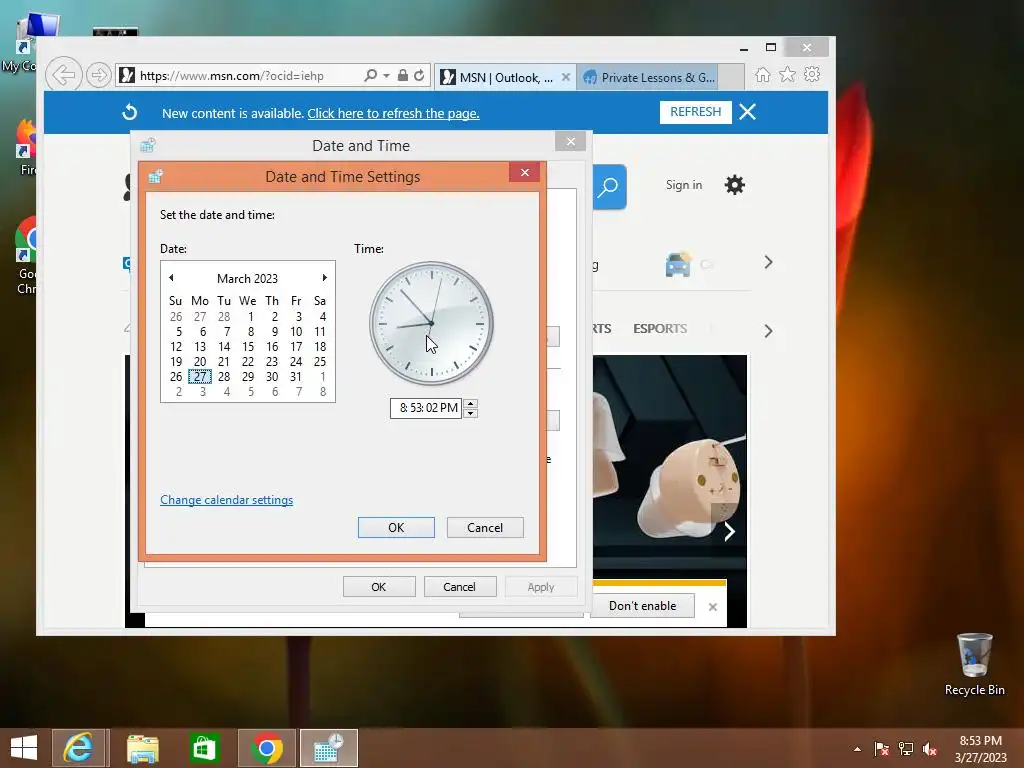1024x768 pixels.
Task: Advance news carousel with right arrow
Action: (729, 532)
